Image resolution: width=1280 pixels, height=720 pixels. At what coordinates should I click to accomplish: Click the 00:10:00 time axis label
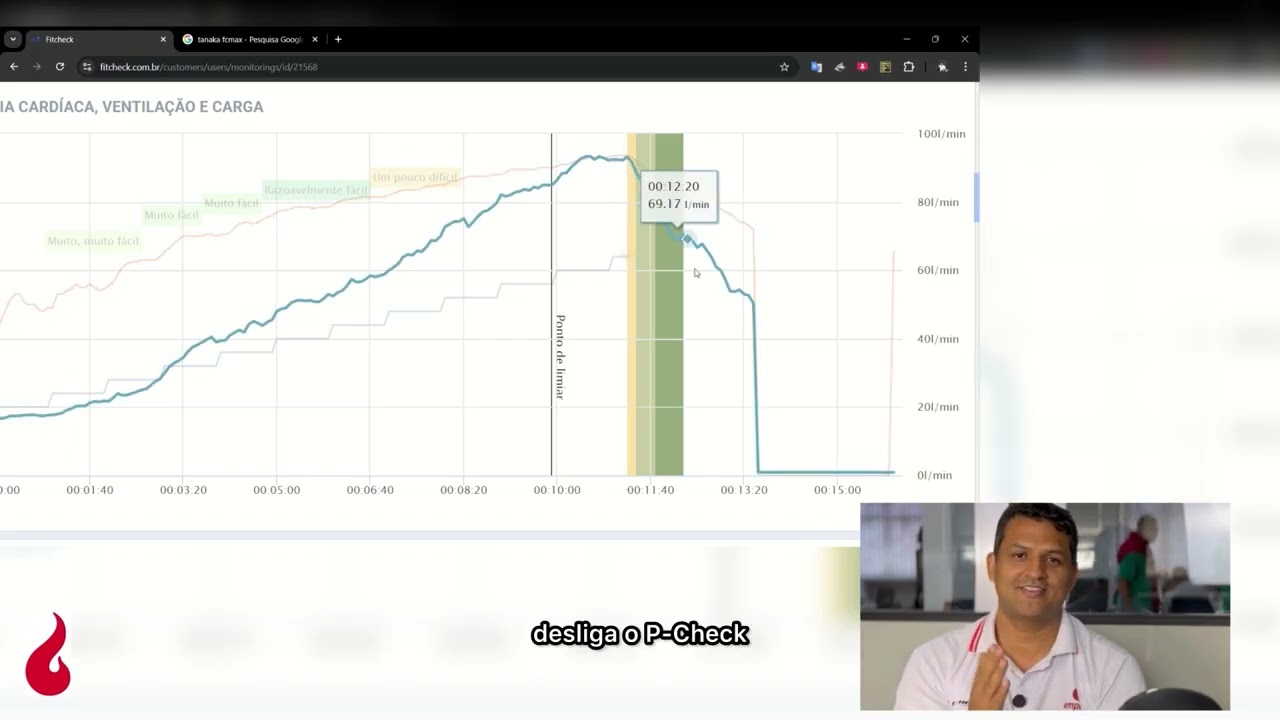click(x=557, y=490)
